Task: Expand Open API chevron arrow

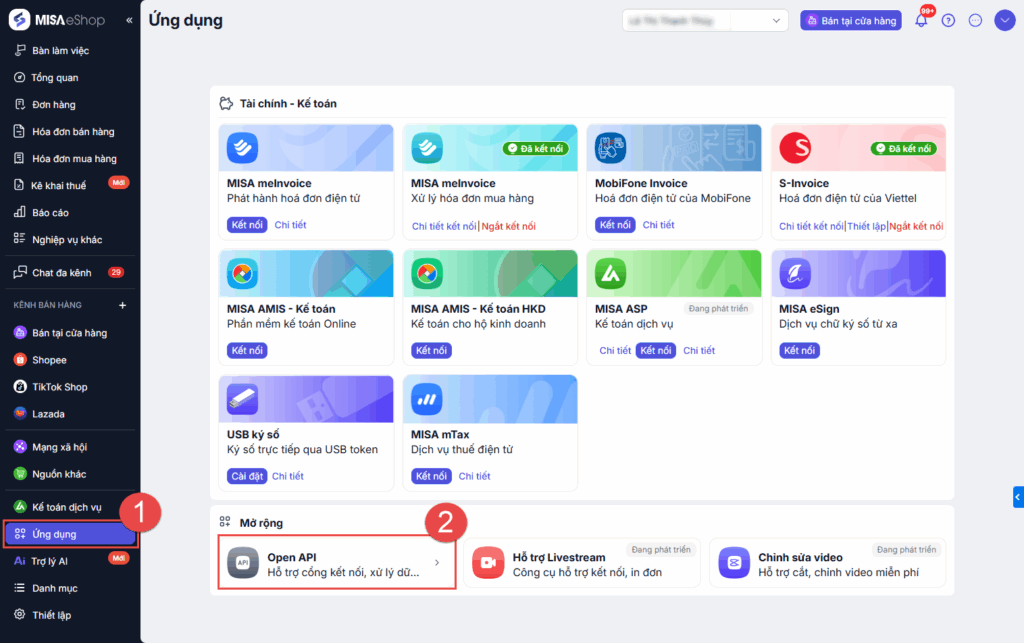Action: (437, 563)
